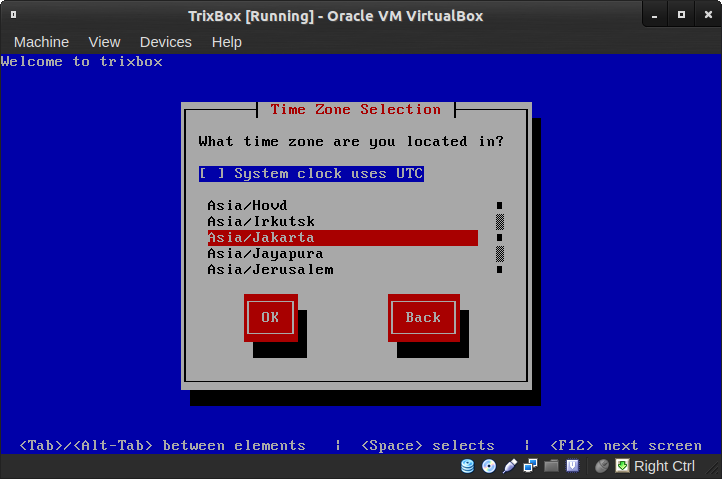722x479 pixels.
Task: Click the hard disk activity icon
Action: [467, 466]
